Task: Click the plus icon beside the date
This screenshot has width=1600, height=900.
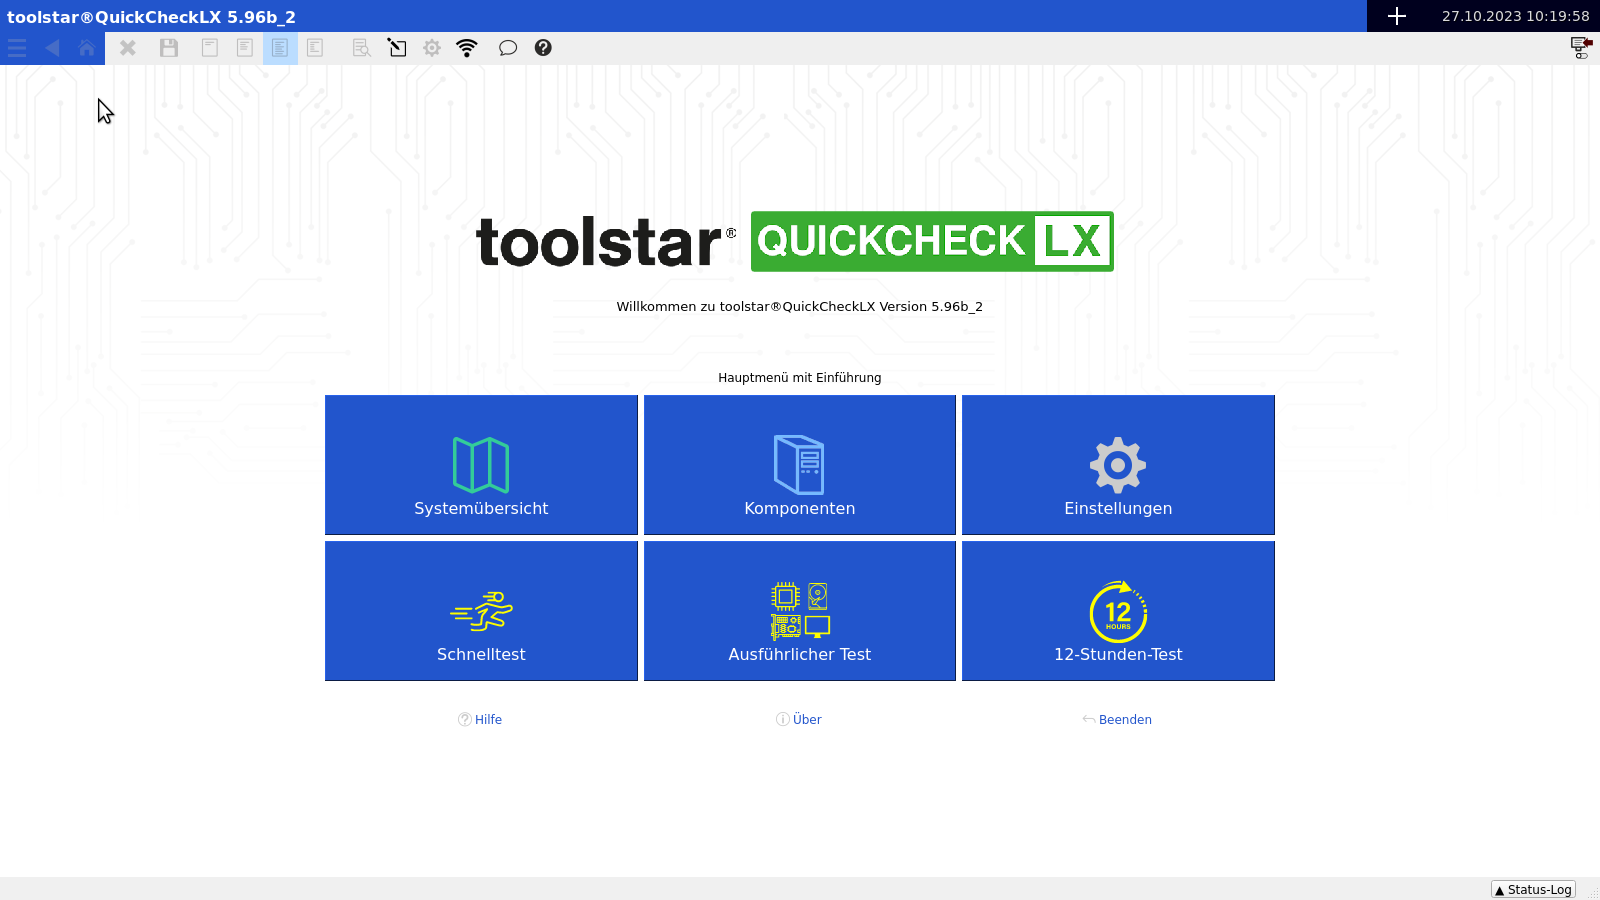Action: coord(1397,16)
